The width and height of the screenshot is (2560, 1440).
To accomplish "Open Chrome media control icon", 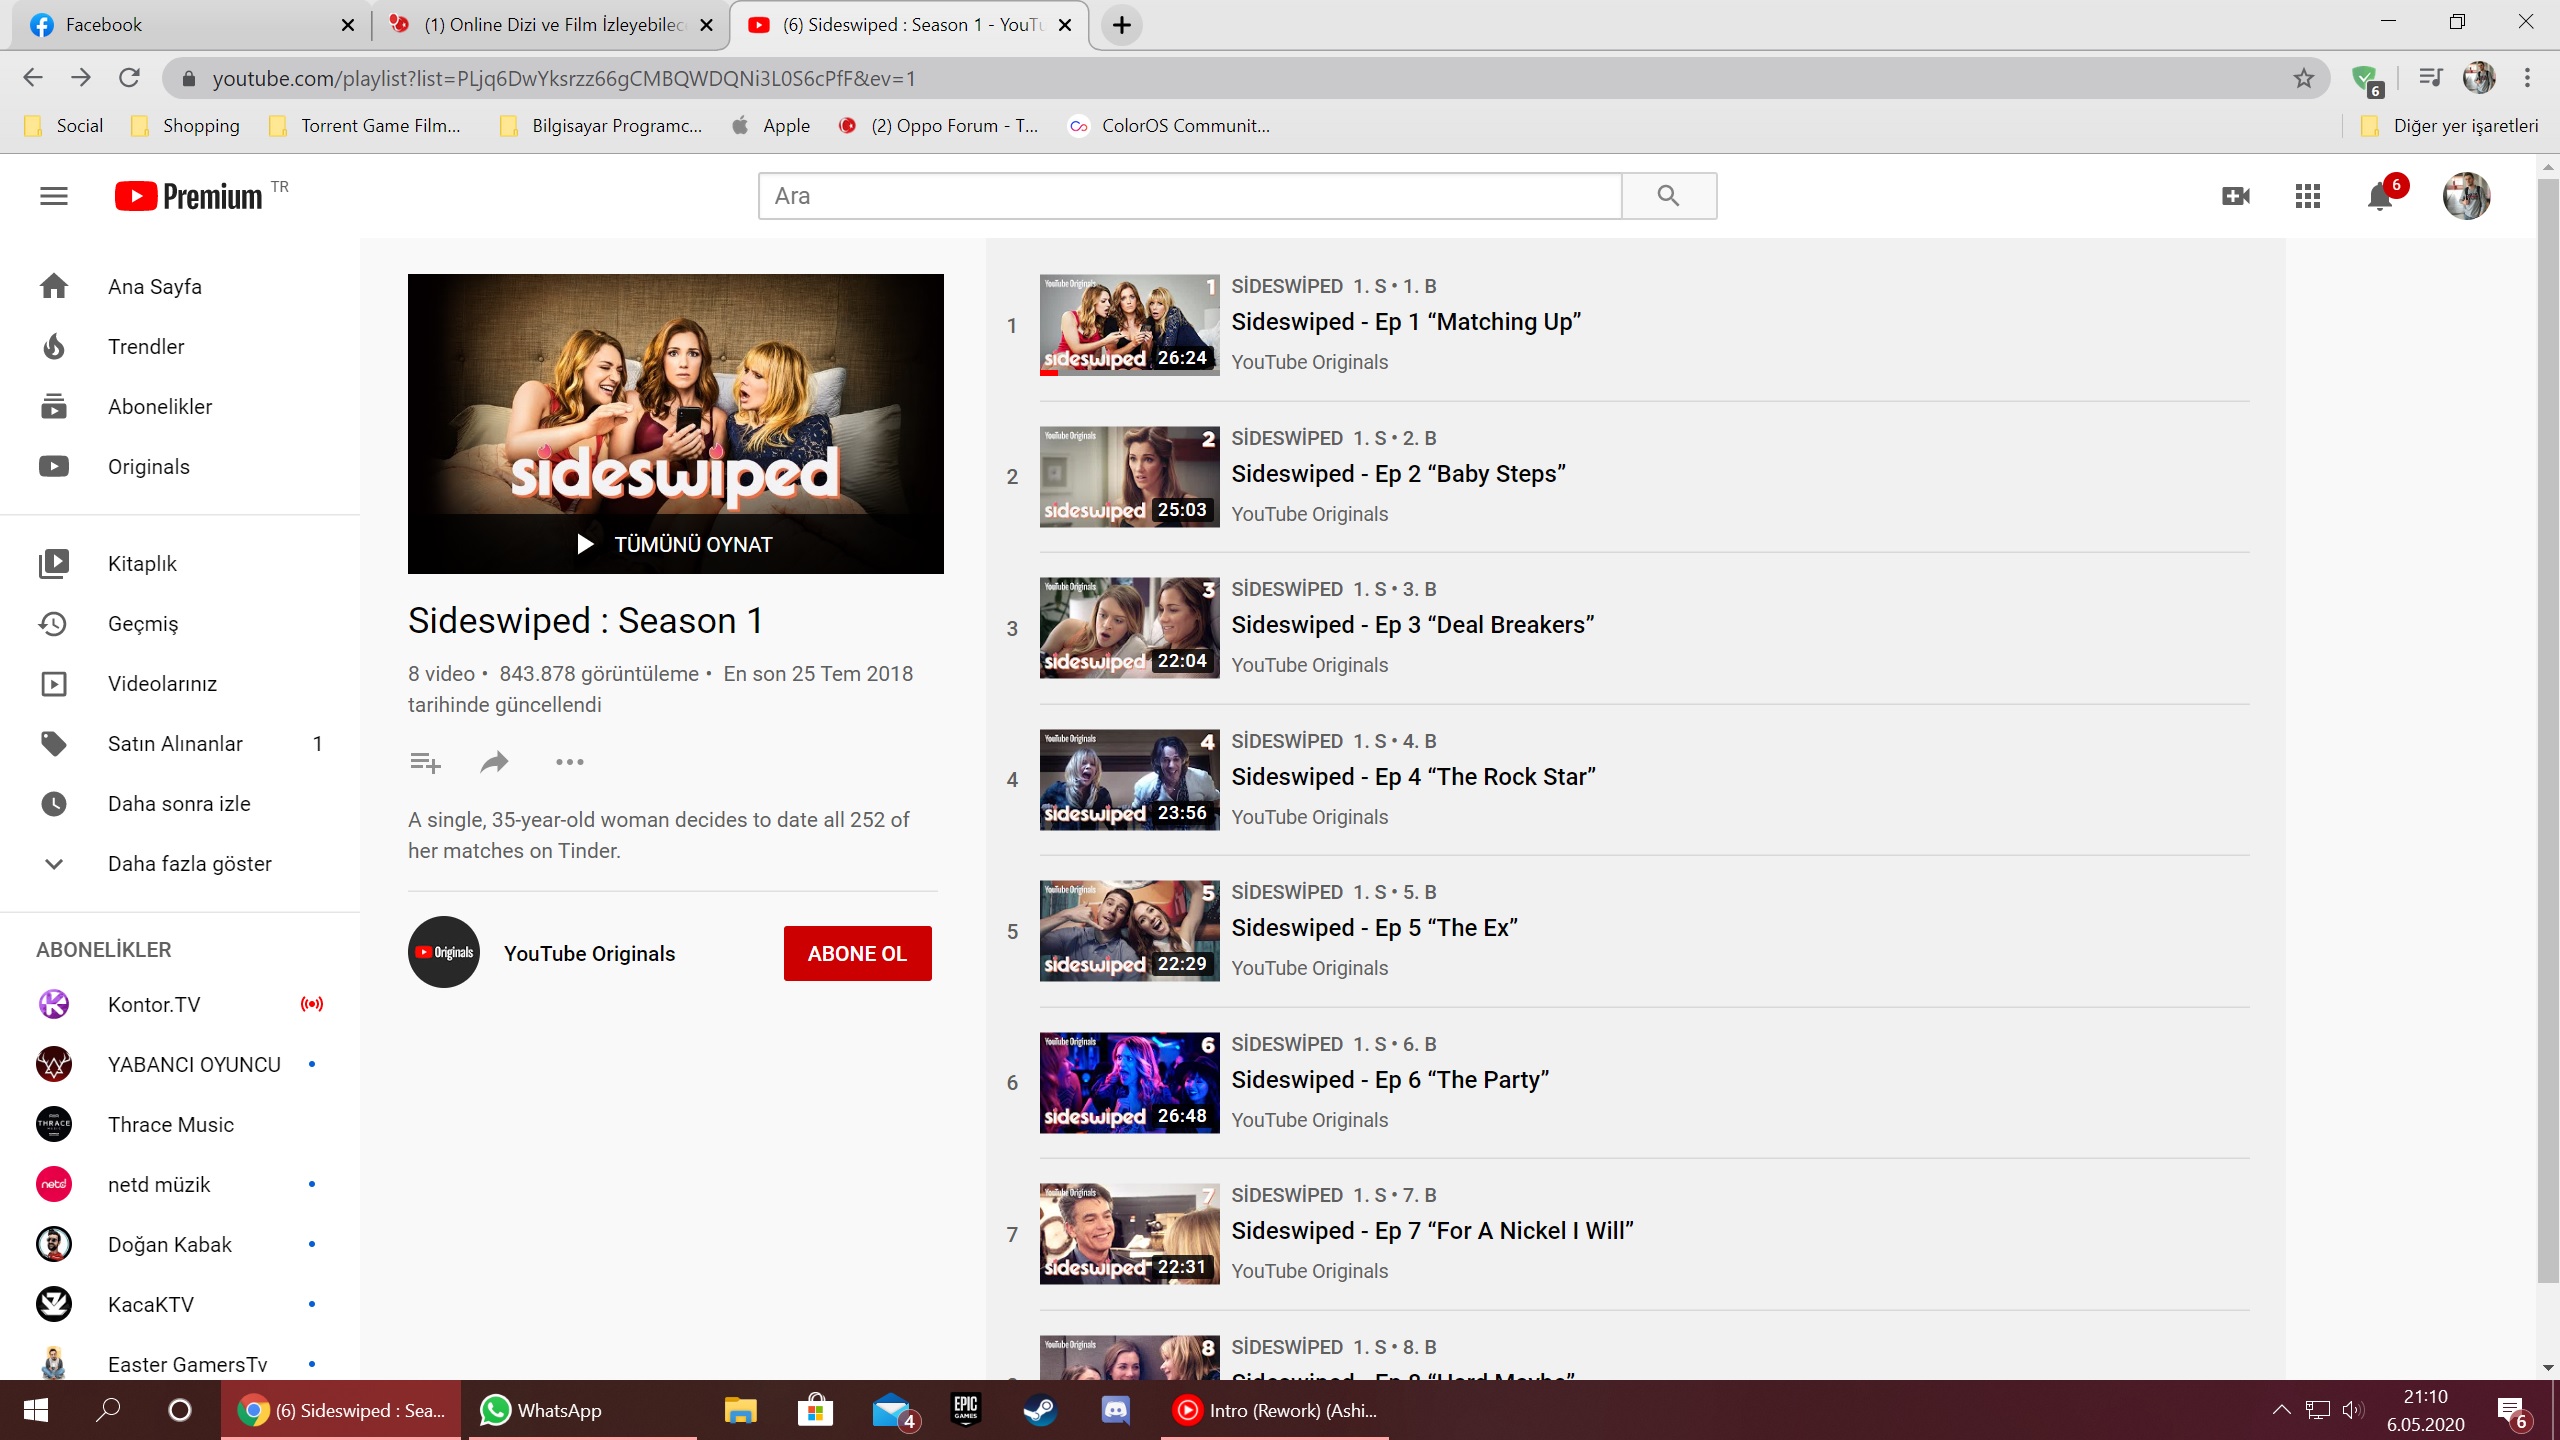I will click(2430, 78).
